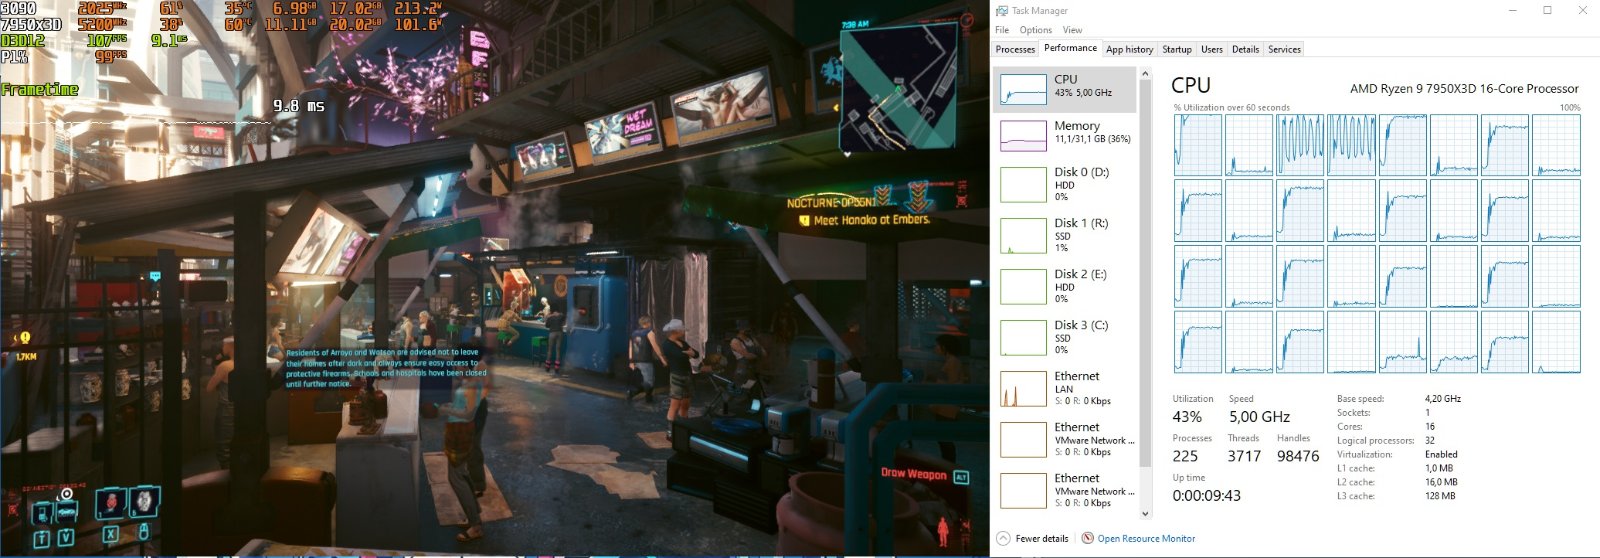Viewport: 1600px width, 558px height.
Task: Click yellow objective icon beside Meet Honoko
Action: [804, 221]
